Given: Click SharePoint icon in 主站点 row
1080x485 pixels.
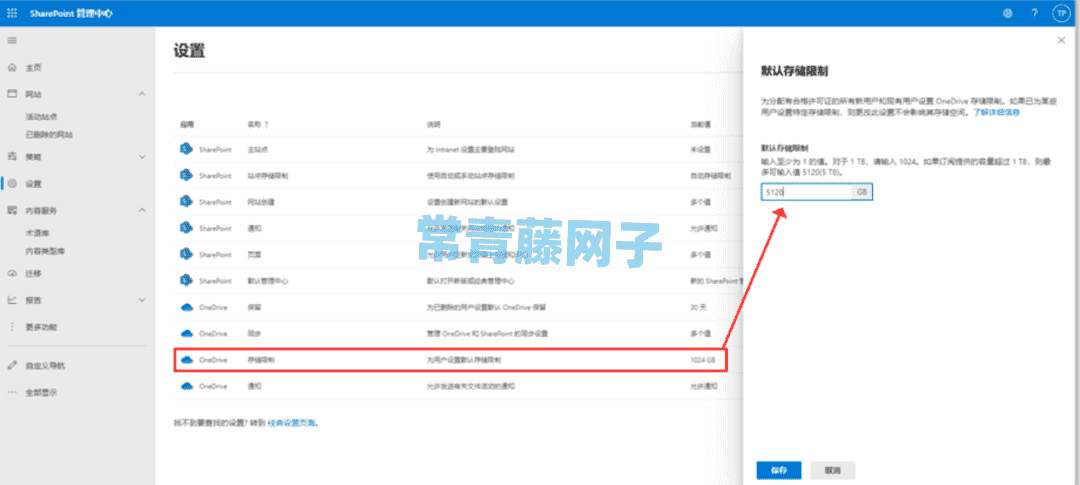Looking at the screenshot, I should tap(185, 149).
